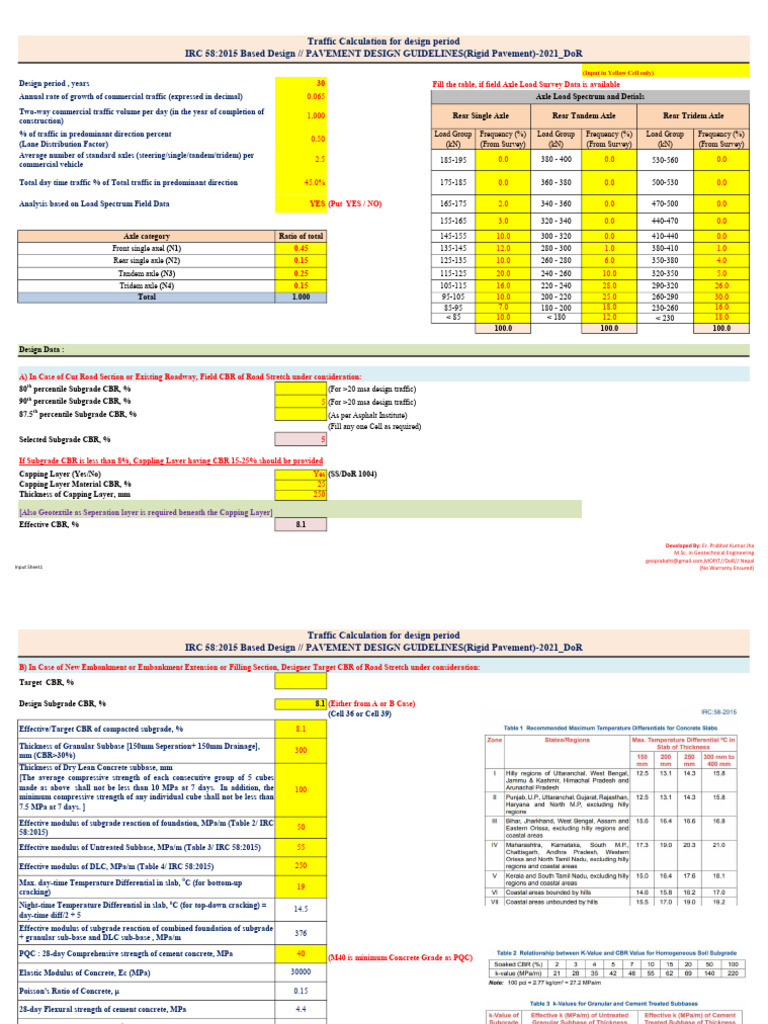Select the Rear Single Axle column header

click(481, 115)
